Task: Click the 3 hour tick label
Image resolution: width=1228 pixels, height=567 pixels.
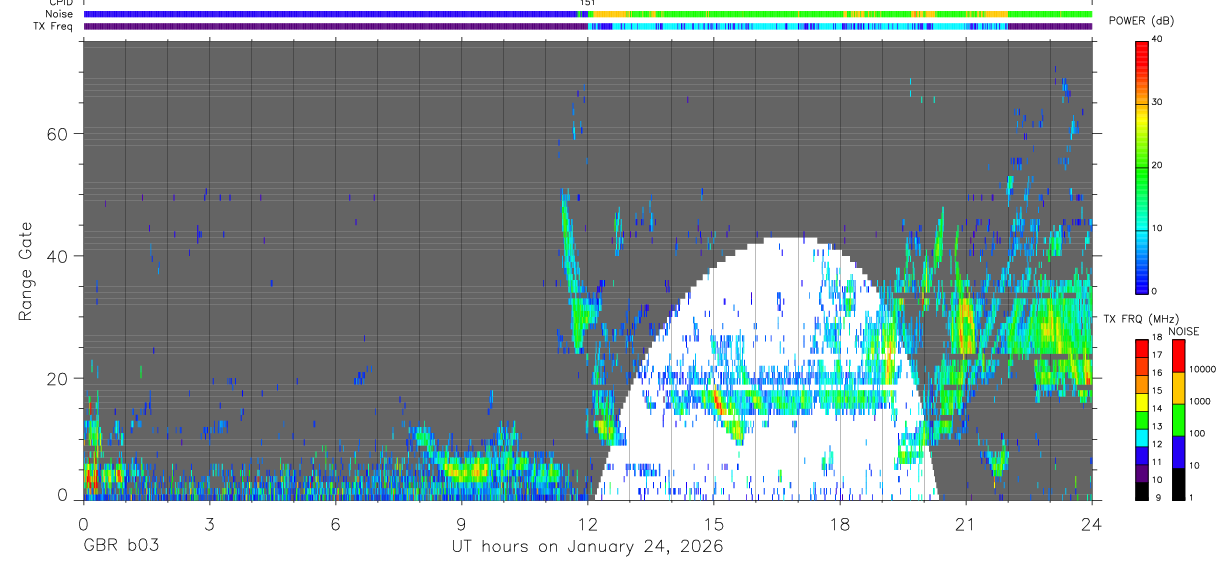Action: pos(210,523)
